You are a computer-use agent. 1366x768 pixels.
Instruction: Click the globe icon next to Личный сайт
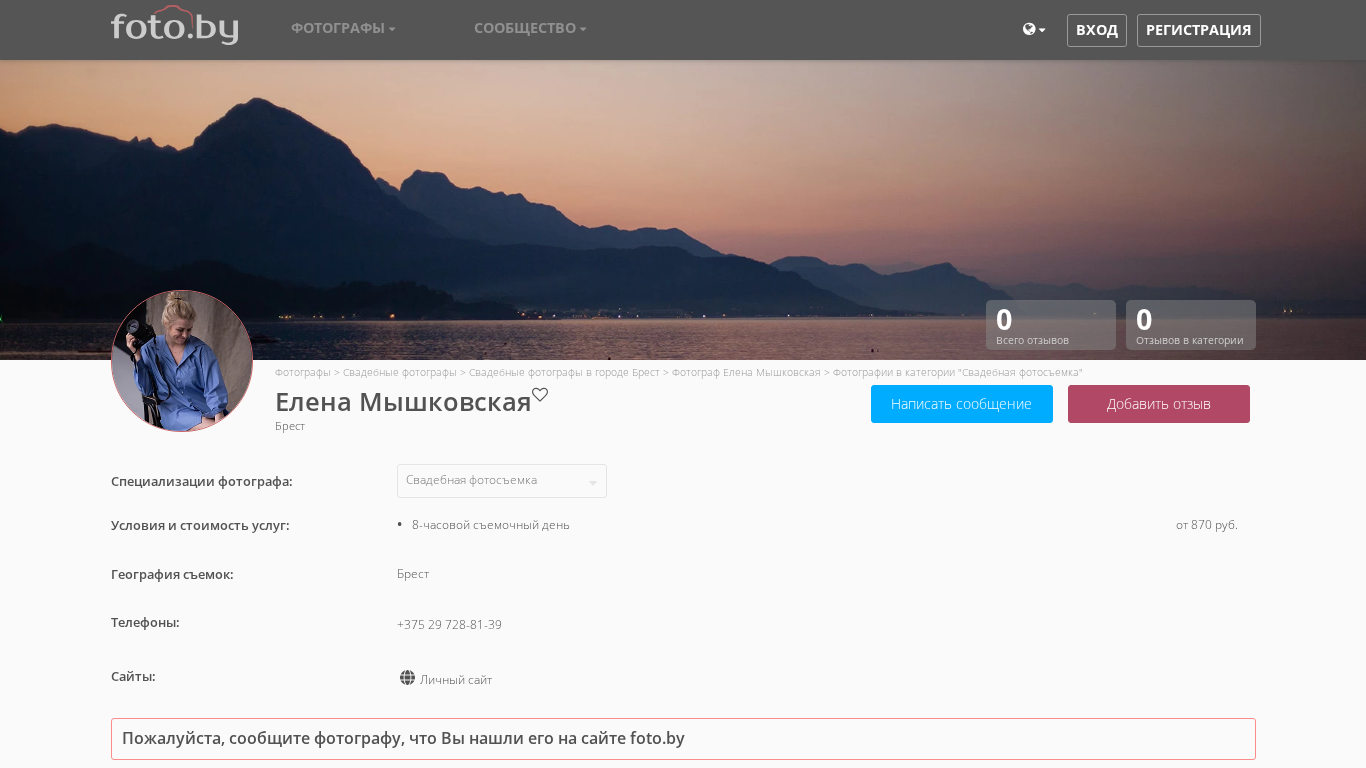click(407, 678)
